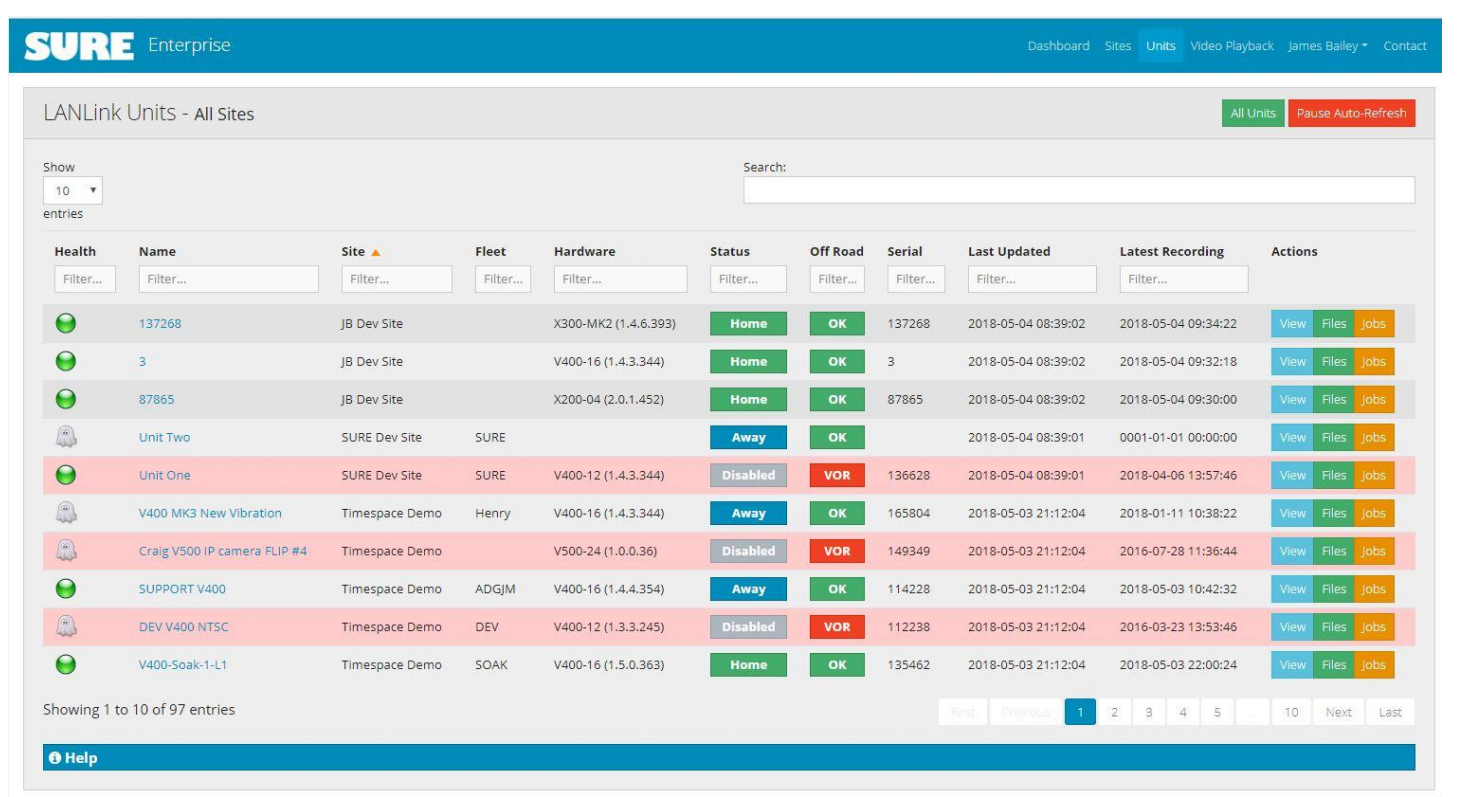Screen dimensions: 1464x797
Task: Open the Contact page
Action: [x=1405, y=46]
